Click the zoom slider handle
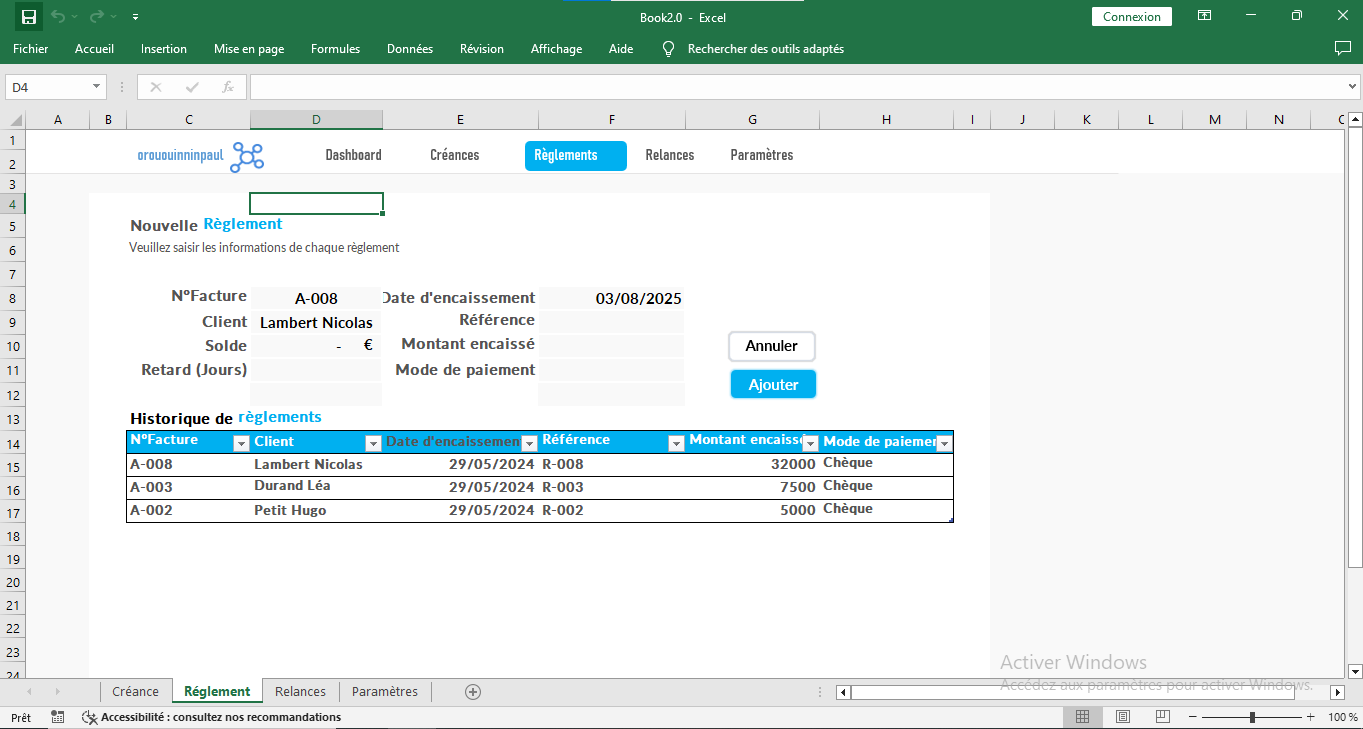 [1252, 717]
